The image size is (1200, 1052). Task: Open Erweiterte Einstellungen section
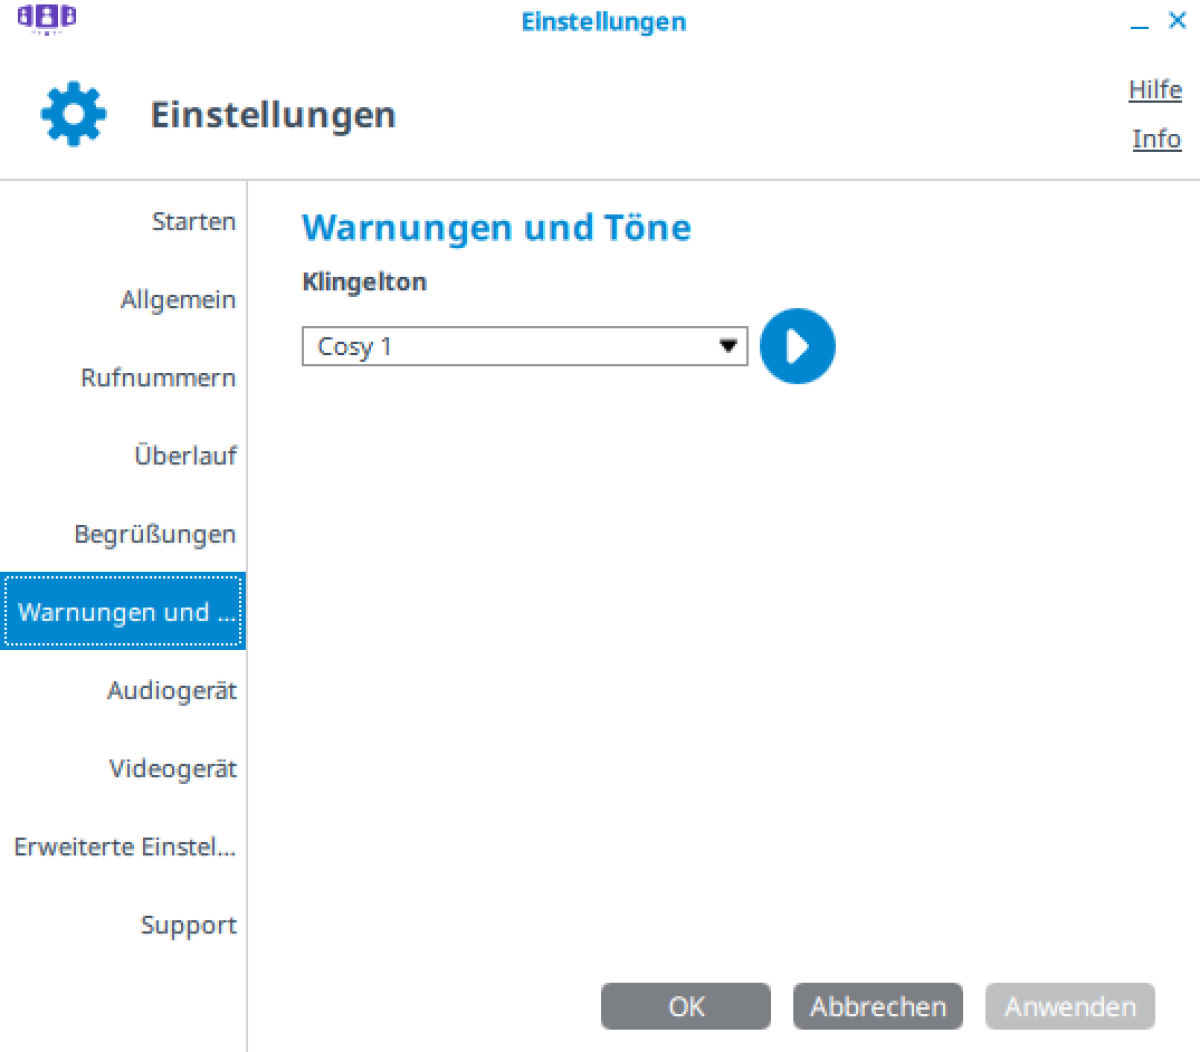point(125,846)
